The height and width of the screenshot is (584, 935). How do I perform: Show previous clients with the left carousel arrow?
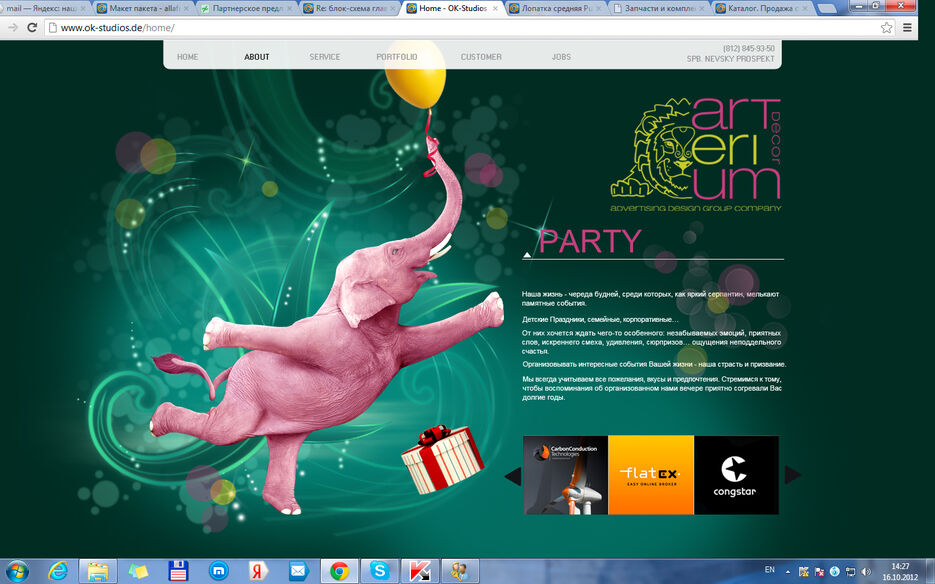[x=513, y=475]
